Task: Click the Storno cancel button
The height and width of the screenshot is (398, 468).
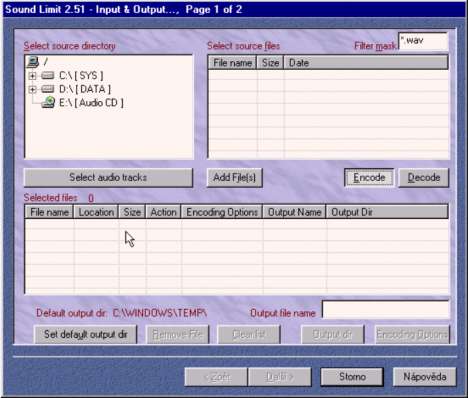Action: coord(352,377)
